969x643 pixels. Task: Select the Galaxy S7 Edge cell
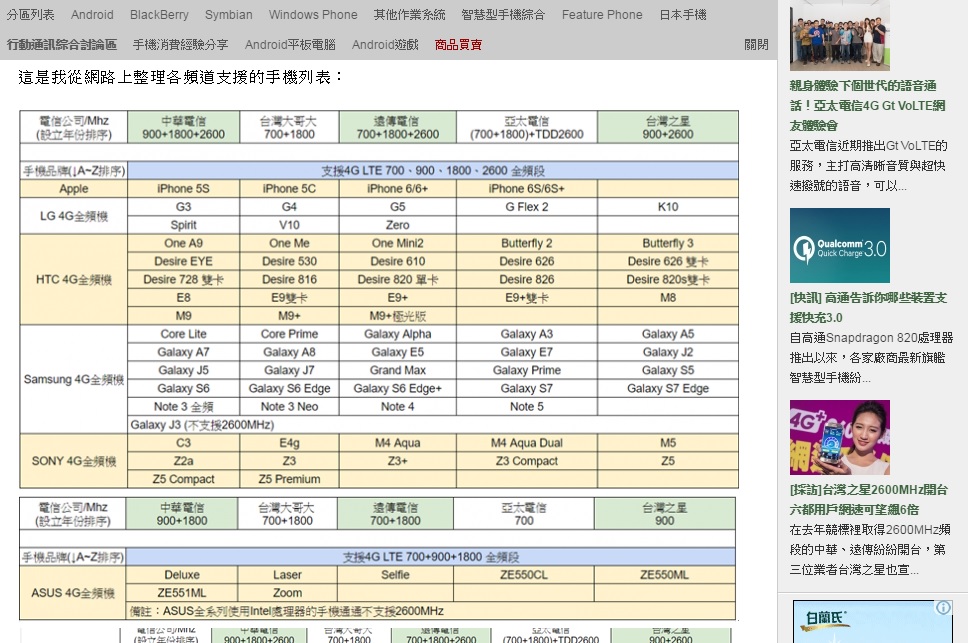pyautogui.click(x=668, y=388)
